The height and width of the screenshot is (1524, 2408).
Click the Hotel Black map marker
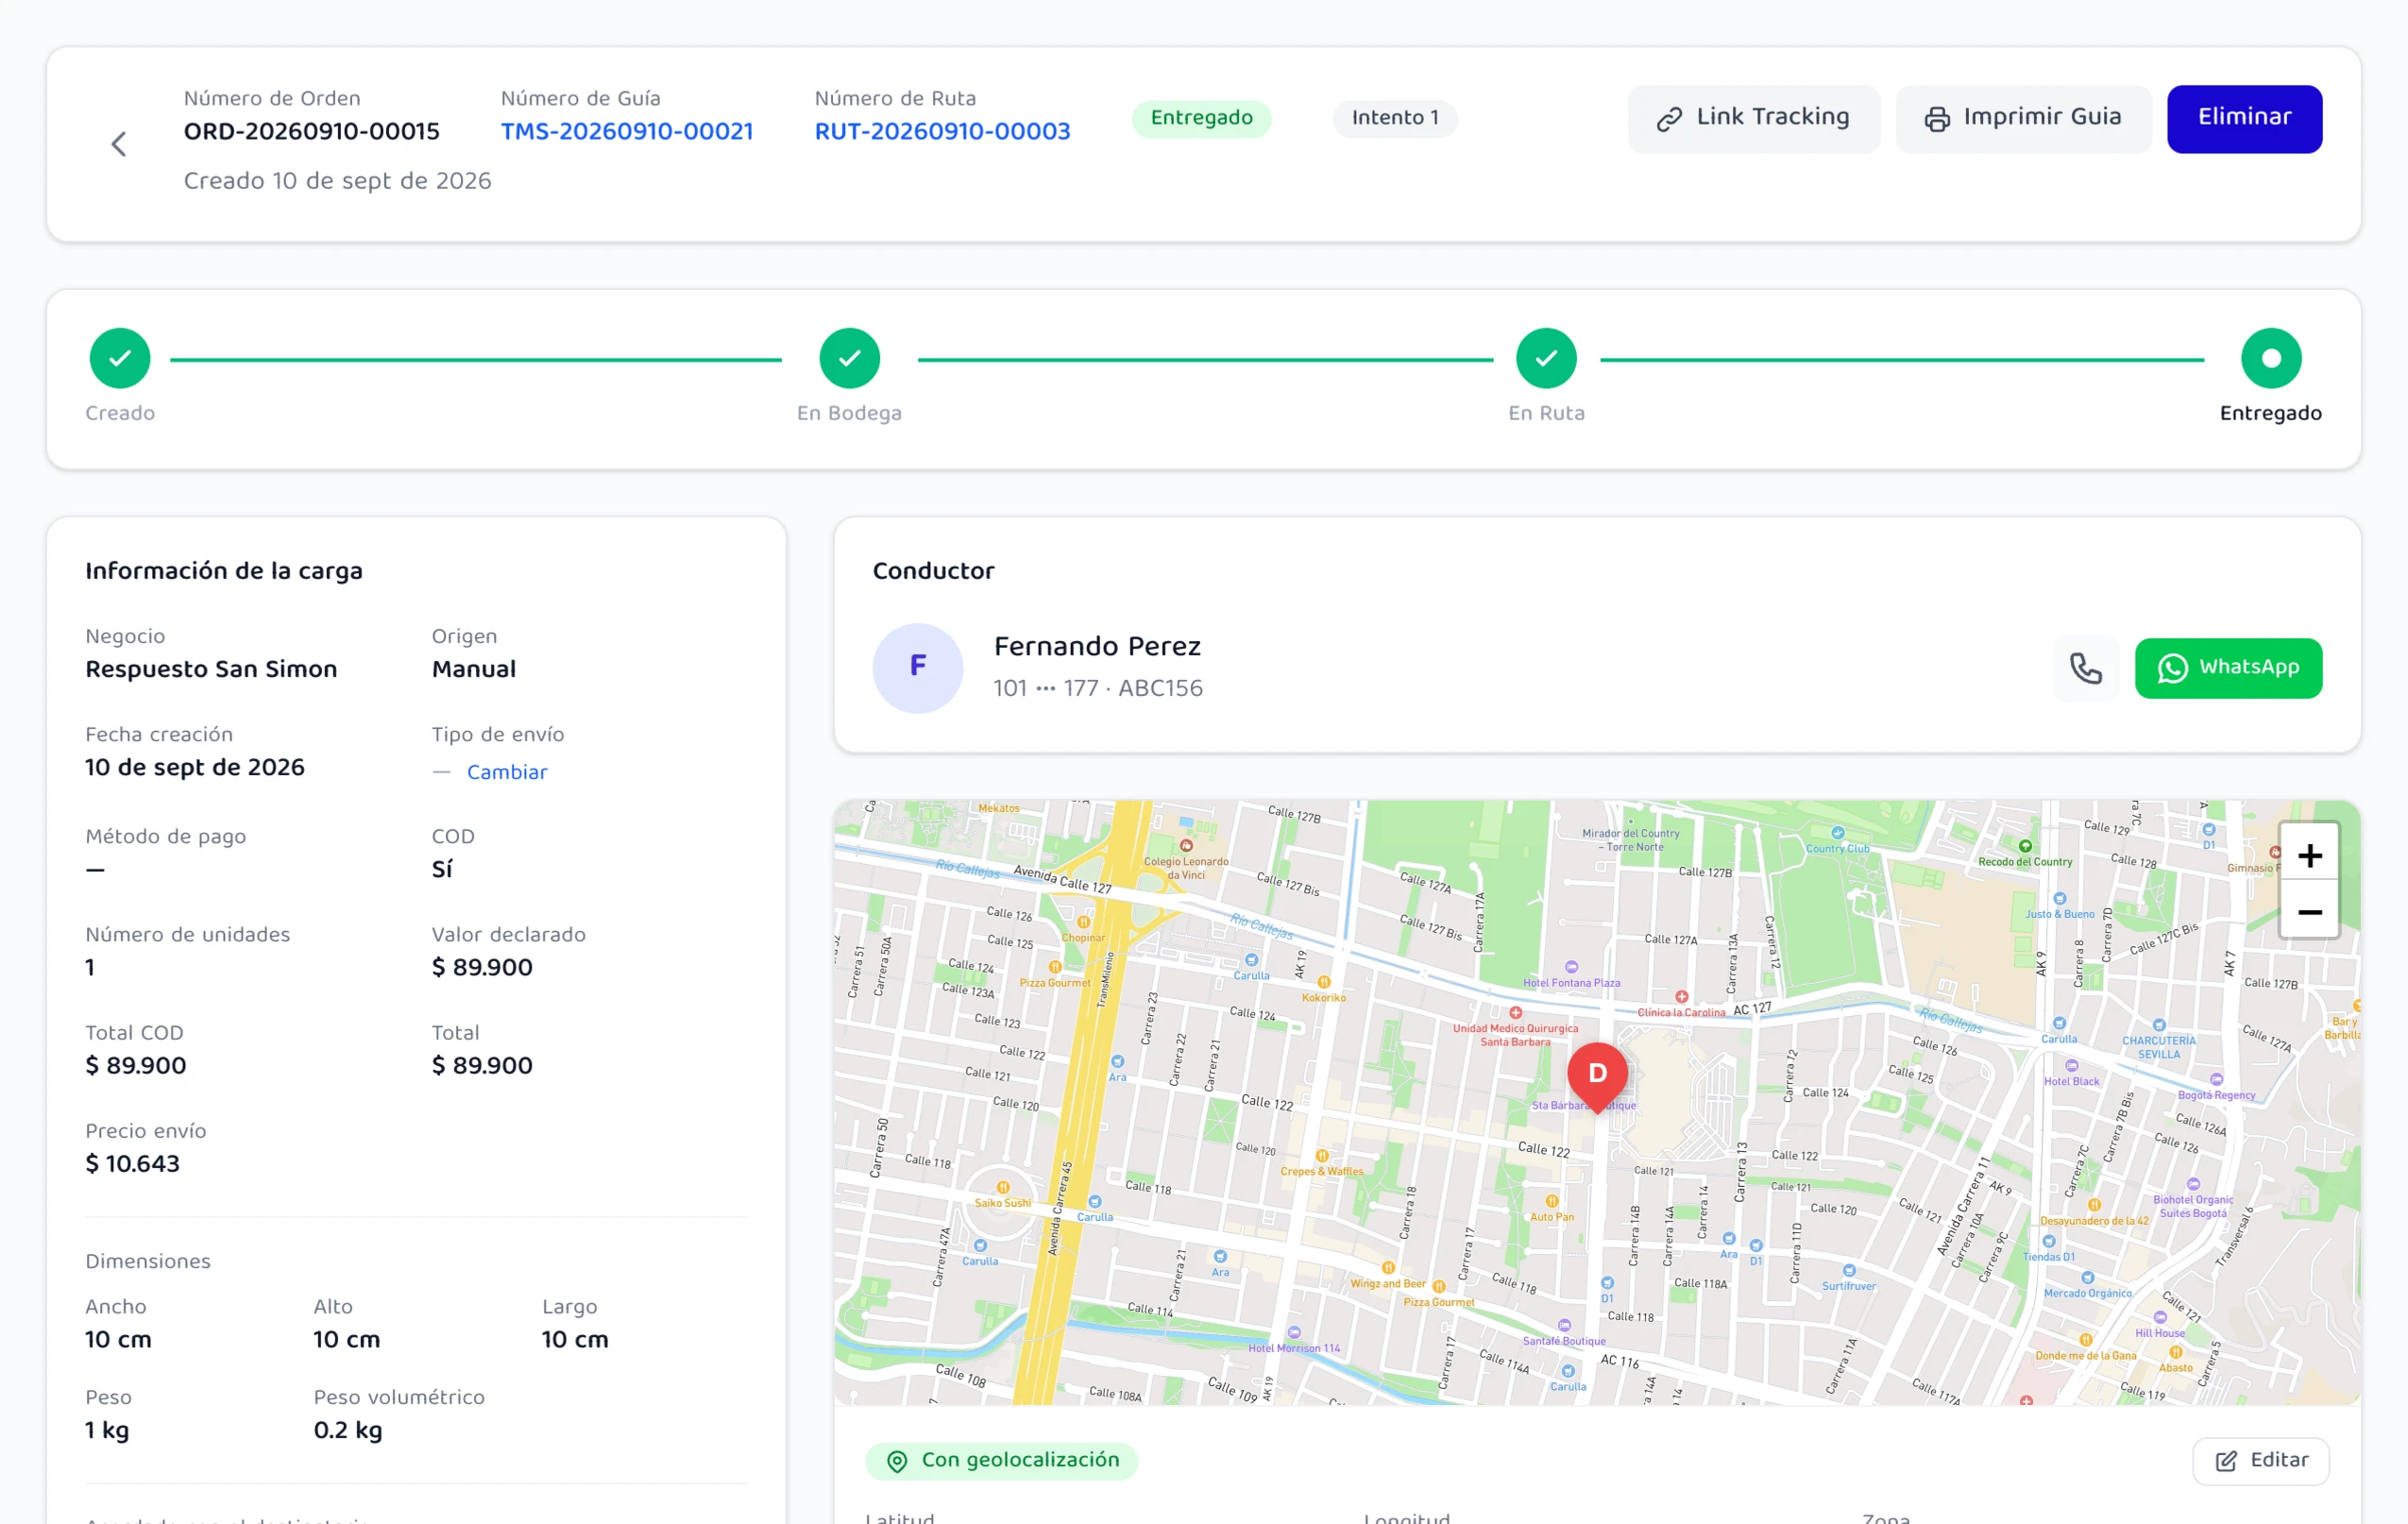pyautogui.click(x=2071, y=1066)
